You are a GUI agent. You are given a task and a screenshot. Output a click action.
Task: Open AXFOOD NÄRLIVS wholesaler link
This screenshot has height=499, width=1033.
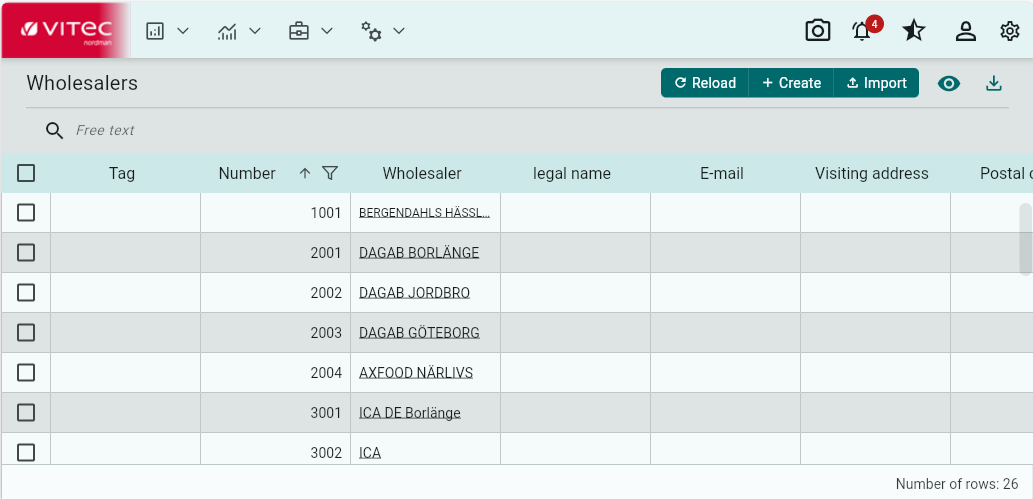[416, 373]
